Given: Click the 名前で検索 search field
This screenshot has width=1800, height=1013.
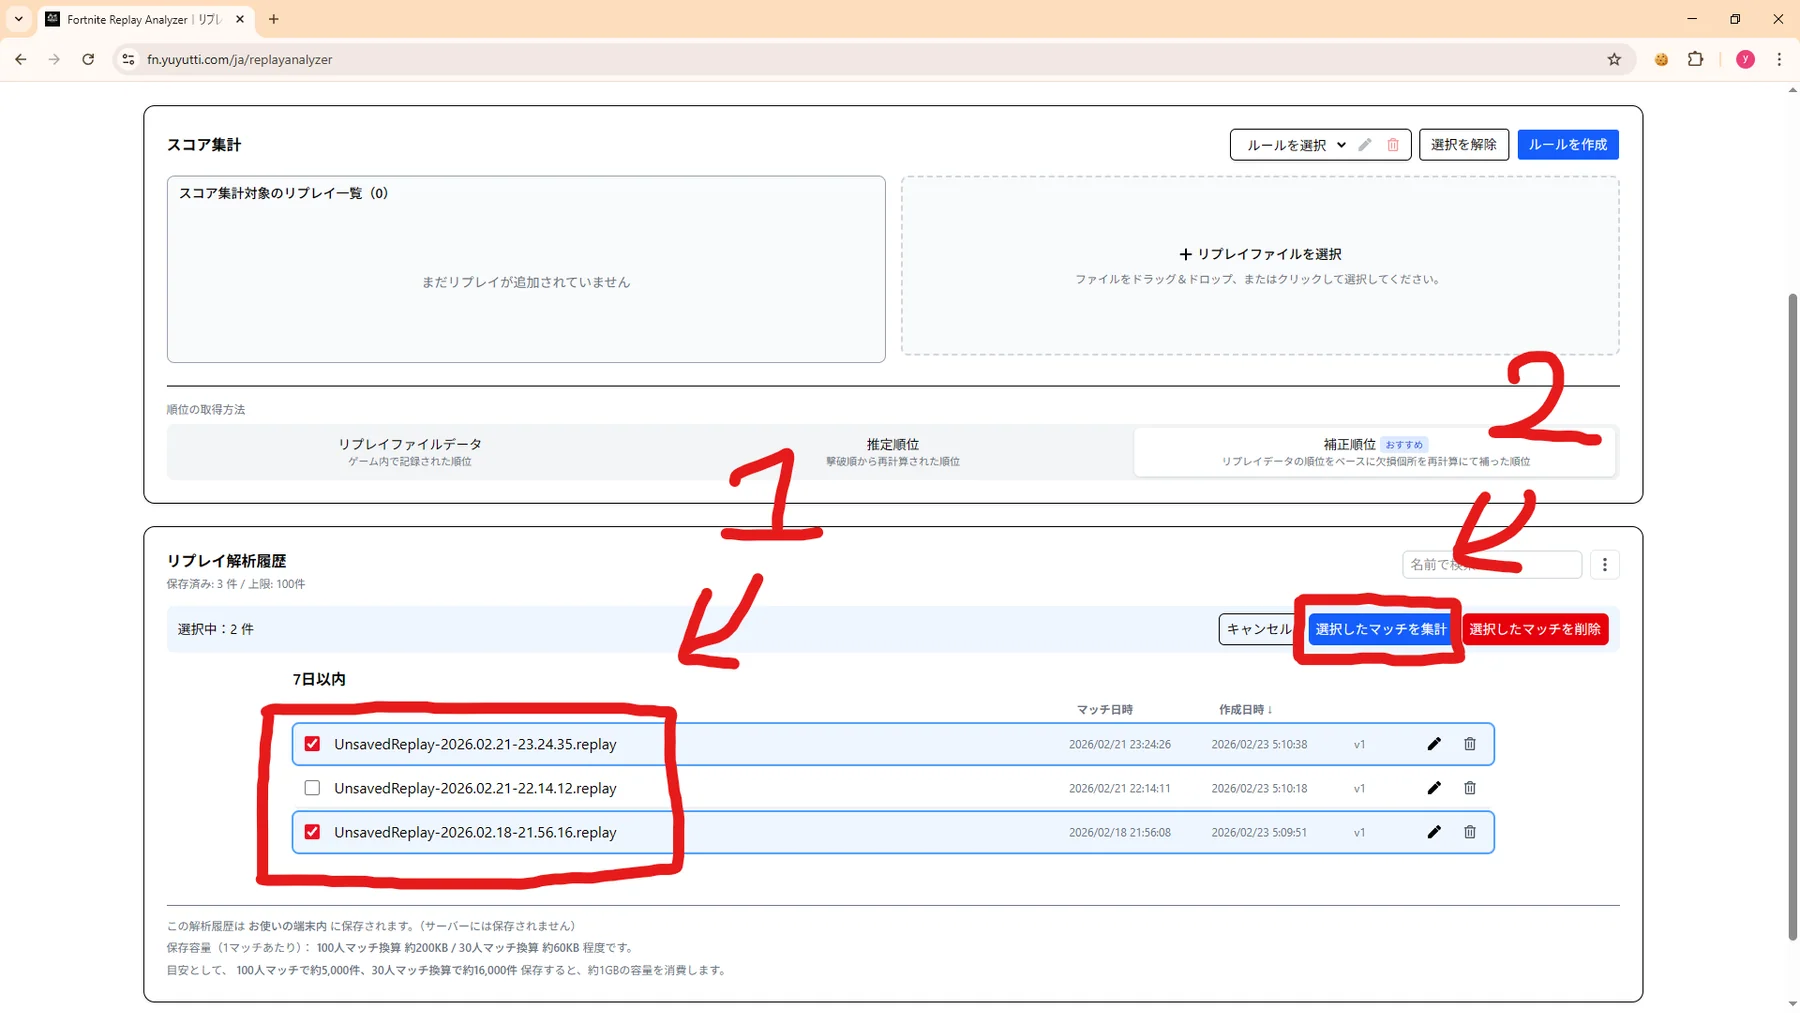Looking at the screenshot, I should coord(1492,564).
